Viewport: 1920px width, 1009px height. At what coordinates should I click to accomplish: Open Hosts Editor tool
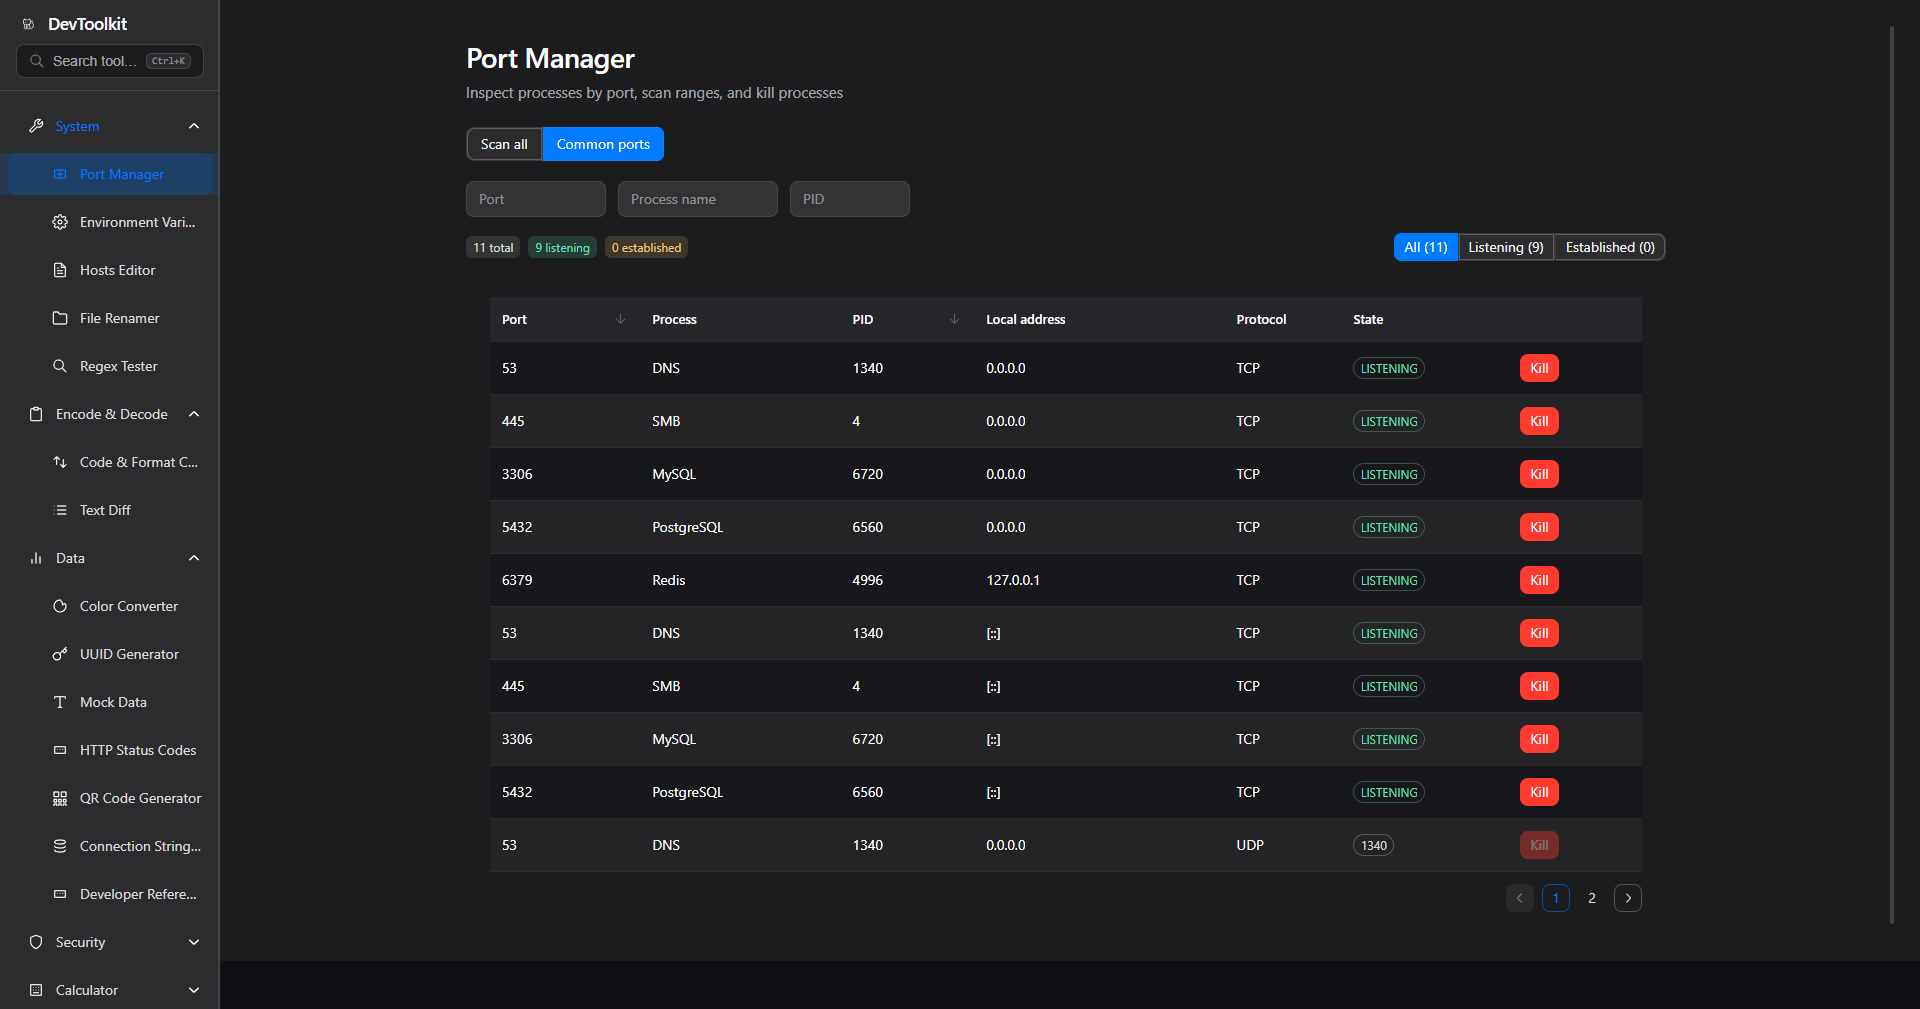point(110,270)
